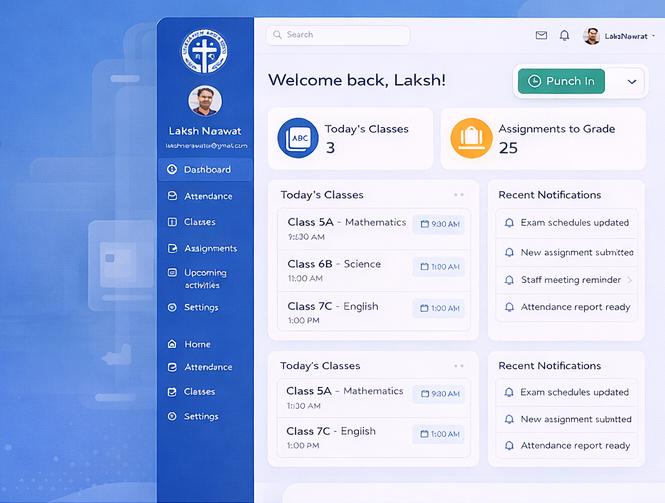This screenshot has height=503, width=665.
Task: Select upper Class 5A - Mathematics row
Action: tap(374, 229)
